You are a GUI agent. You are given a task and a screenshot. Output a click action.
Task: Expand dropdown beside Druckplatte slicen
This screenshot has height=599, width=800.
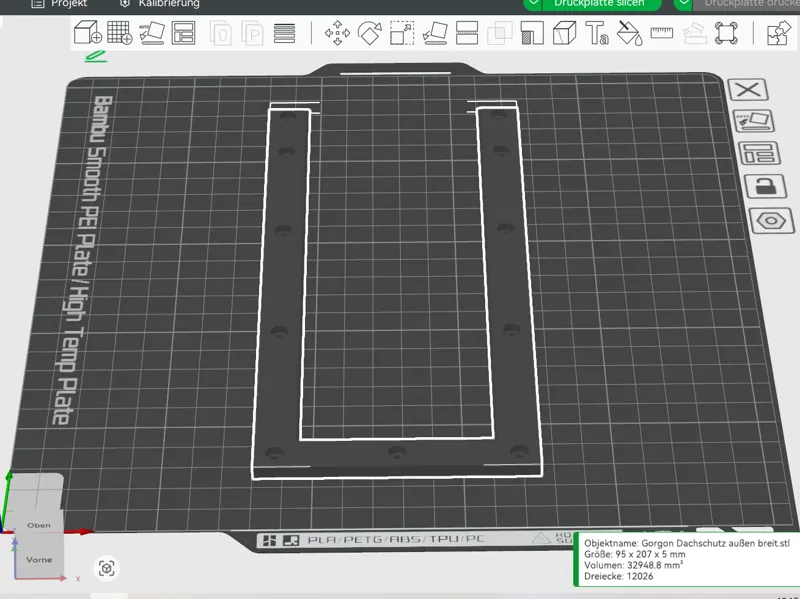533,4
